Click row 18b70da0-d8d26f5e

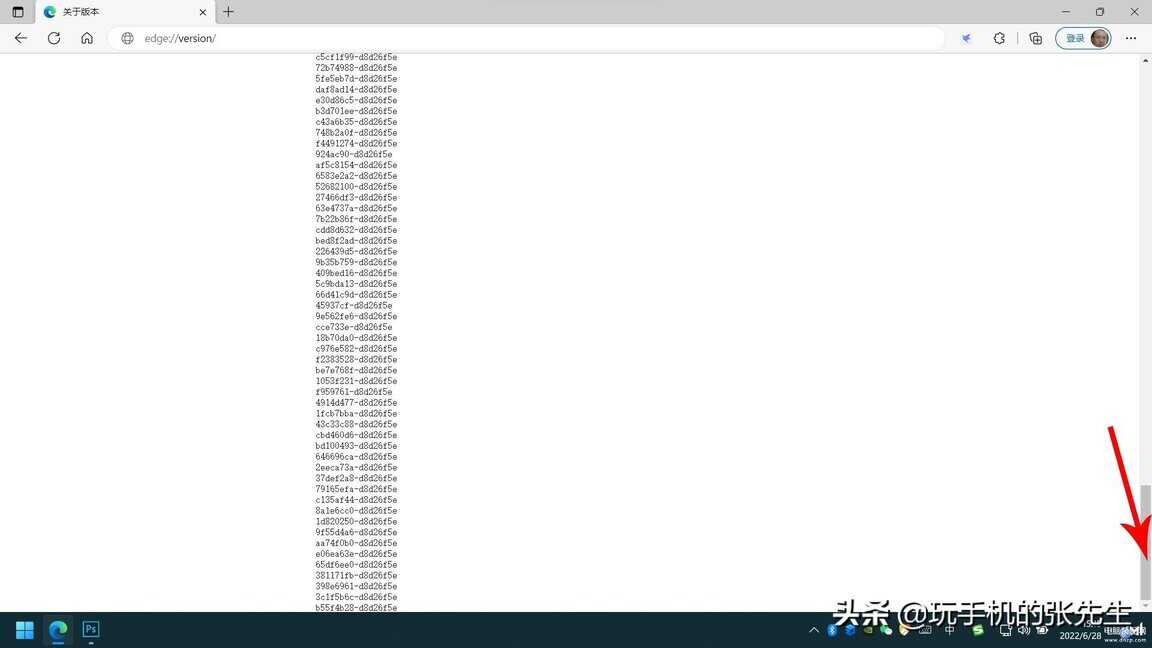coord(356,338)
